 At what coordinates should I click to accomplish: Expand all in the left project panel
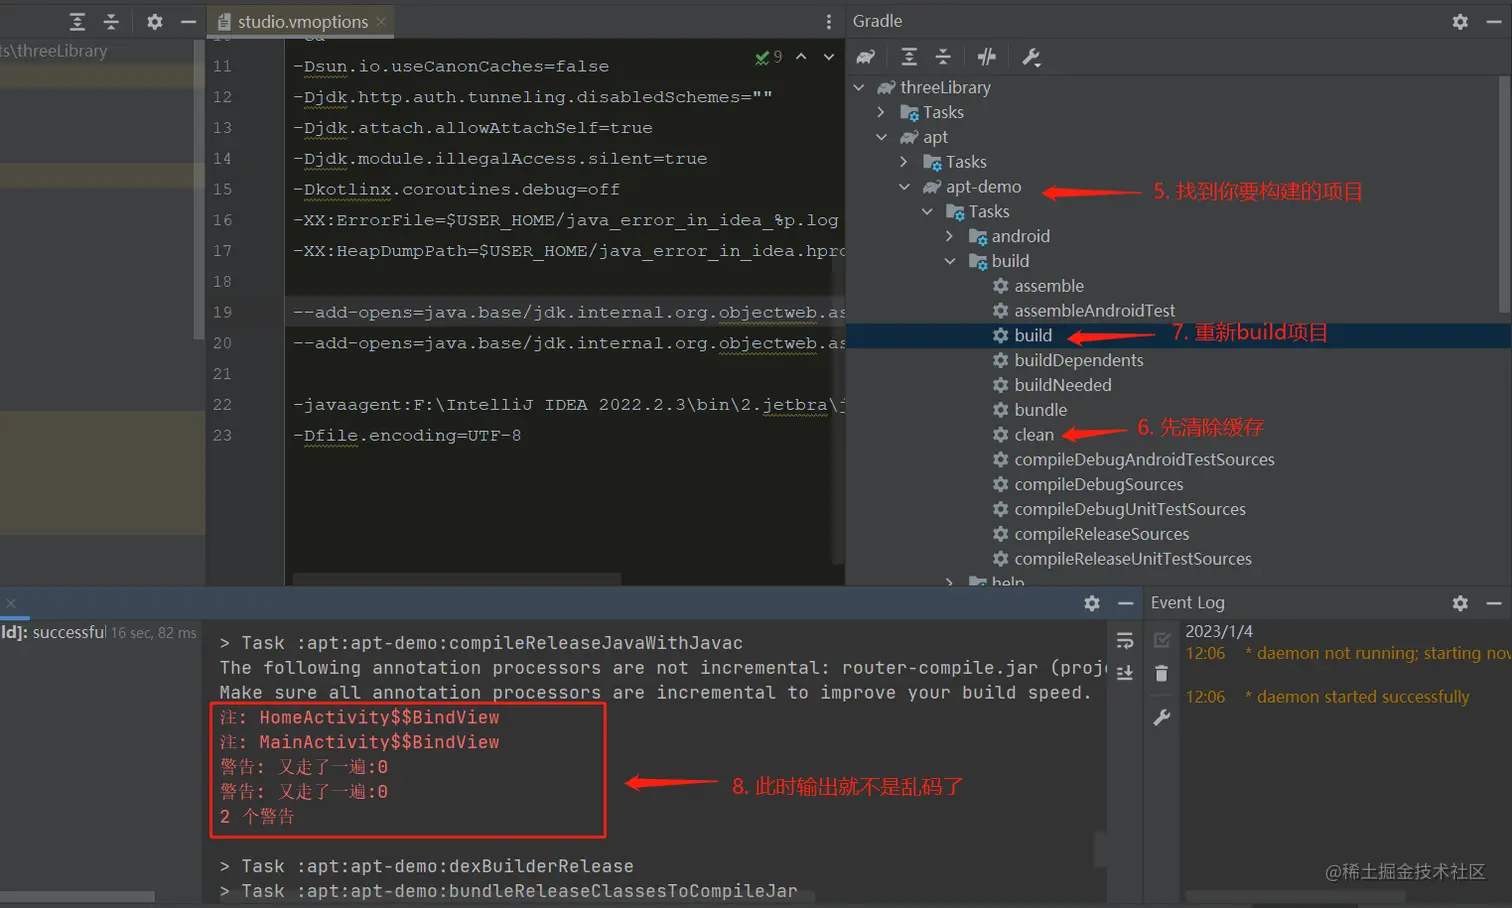(x=77, y=21)
